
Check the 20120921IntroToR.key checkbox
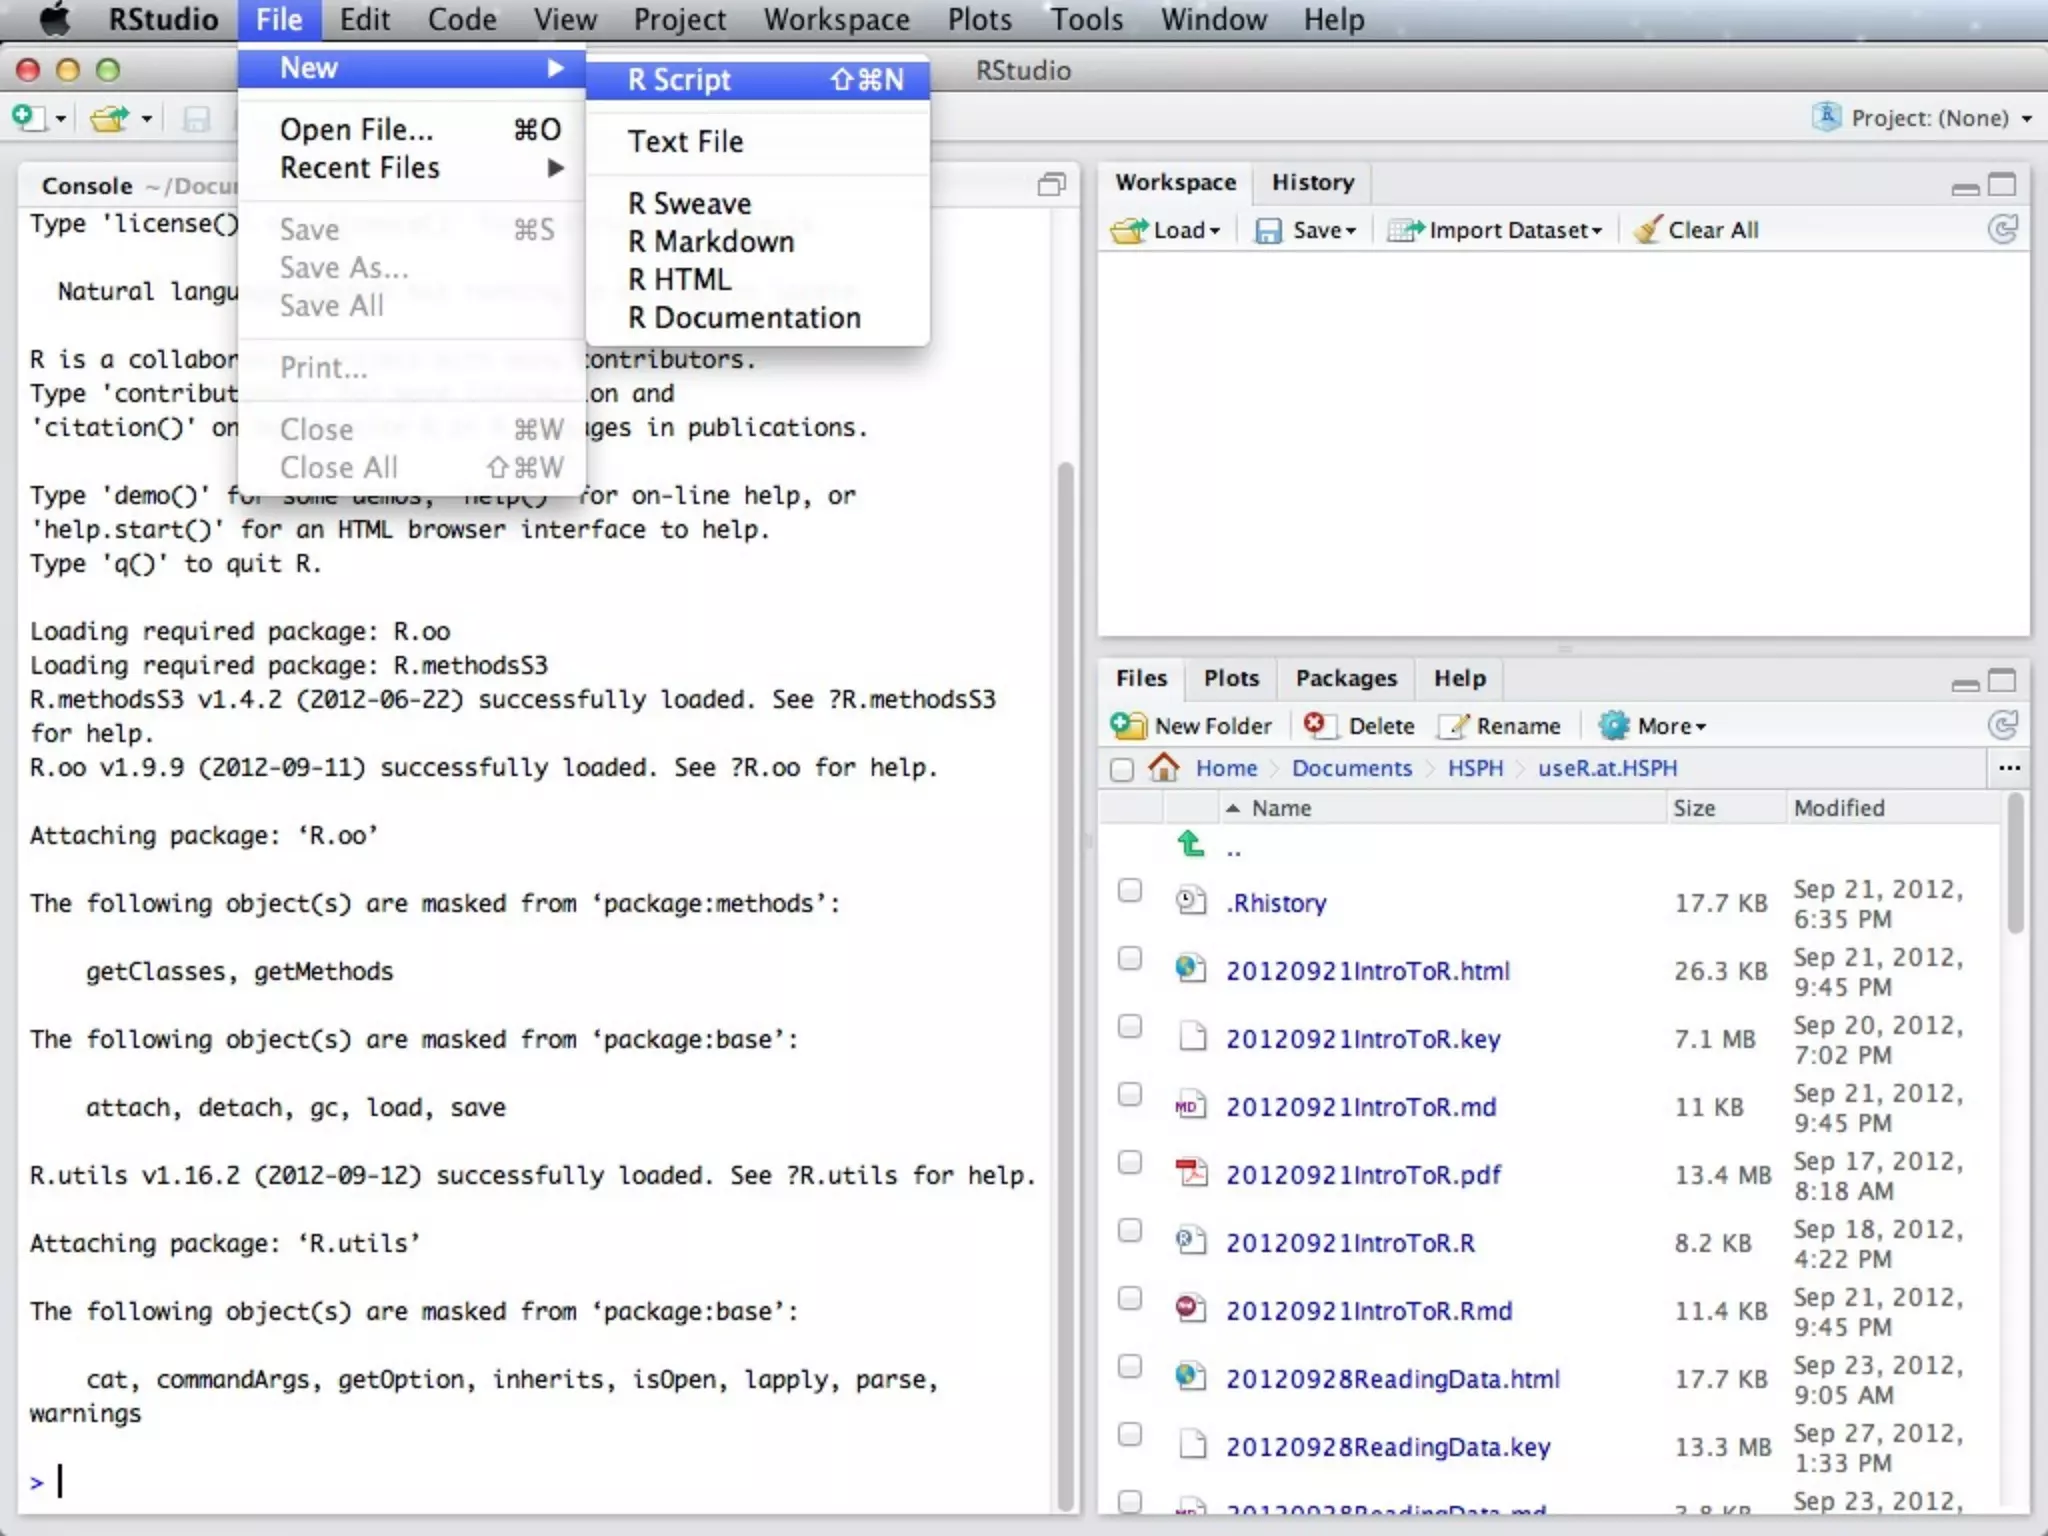(1129, 1026)
